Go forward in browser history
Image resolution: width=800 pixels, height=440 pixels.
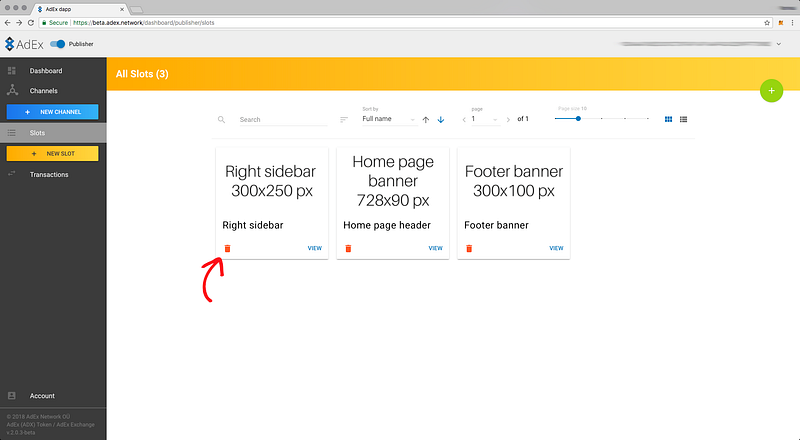(19, 22)
